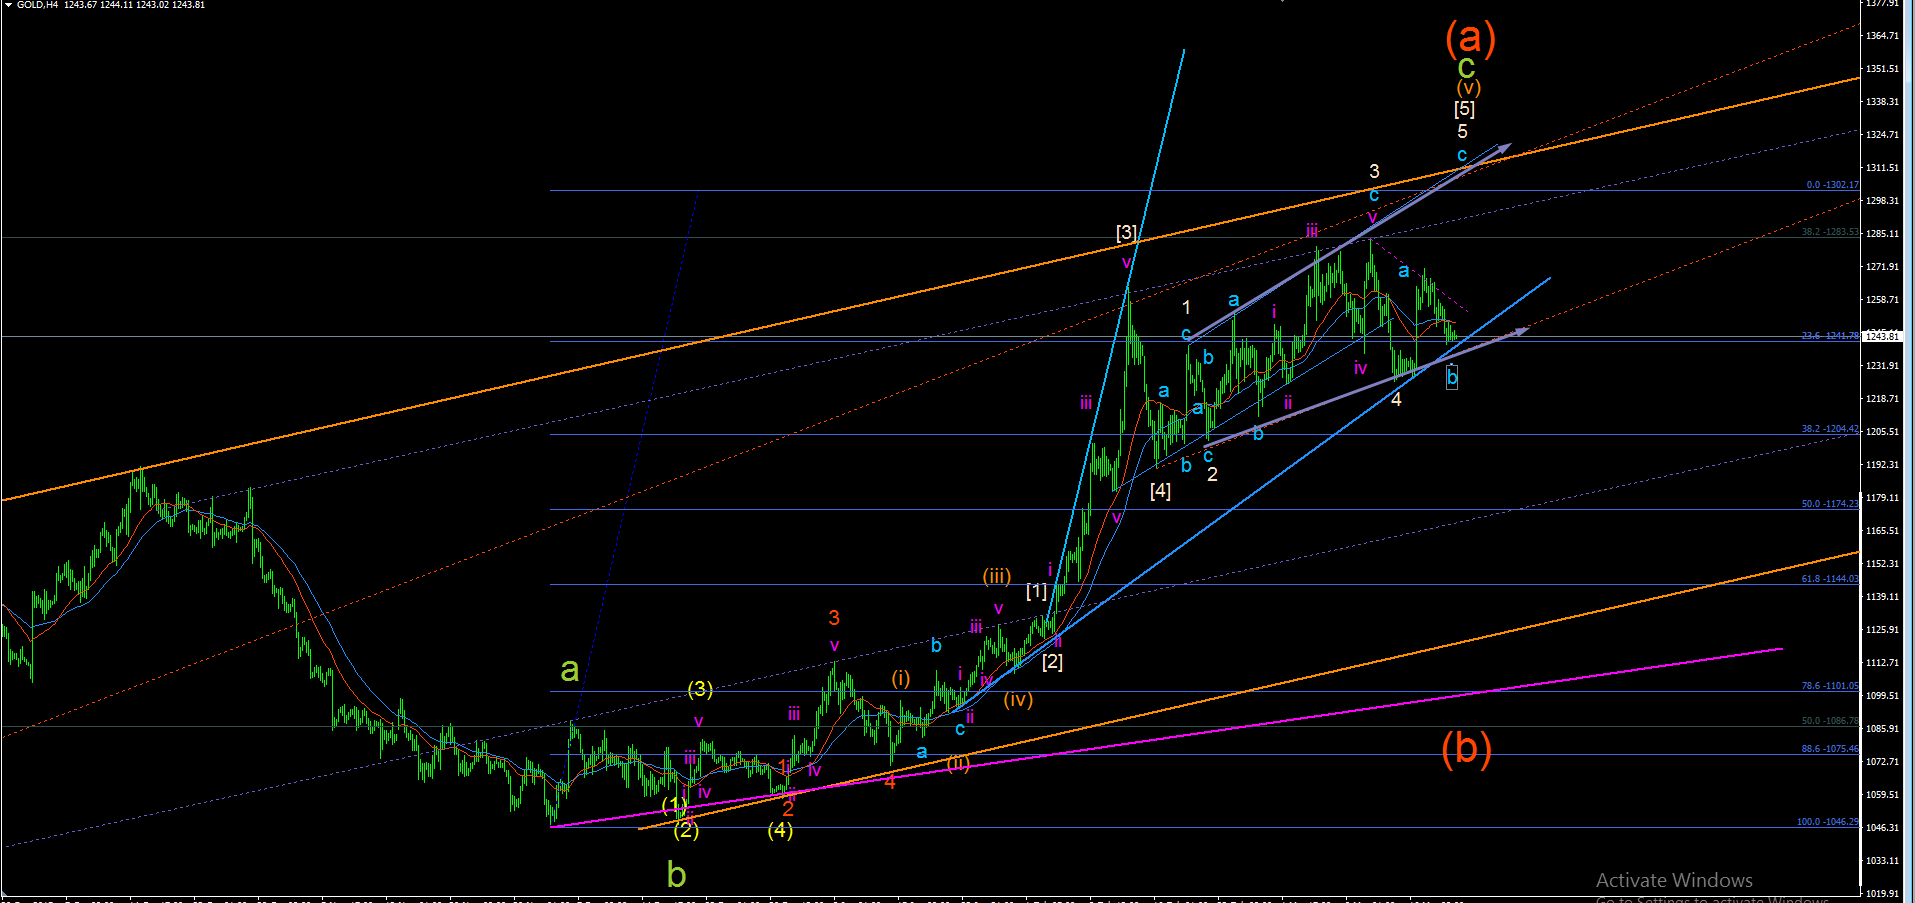Click the yellow (2) wave label
This screenshot has height=903, width=1915.
coord(686,830)
